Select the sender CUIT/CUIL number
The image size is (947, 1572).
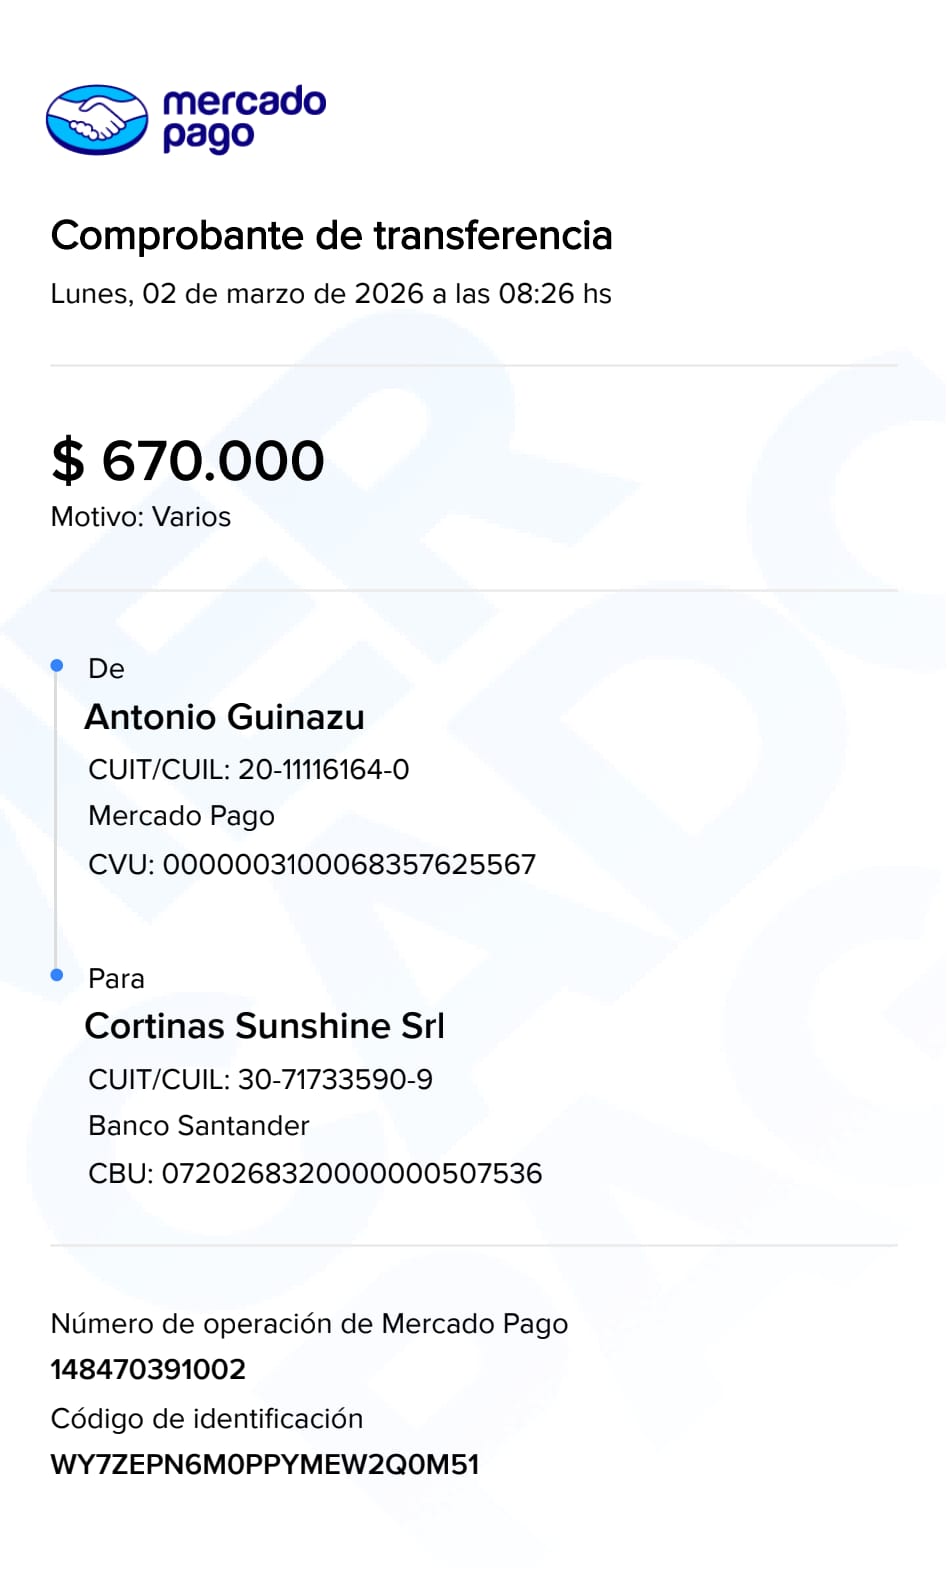(324, 770)
